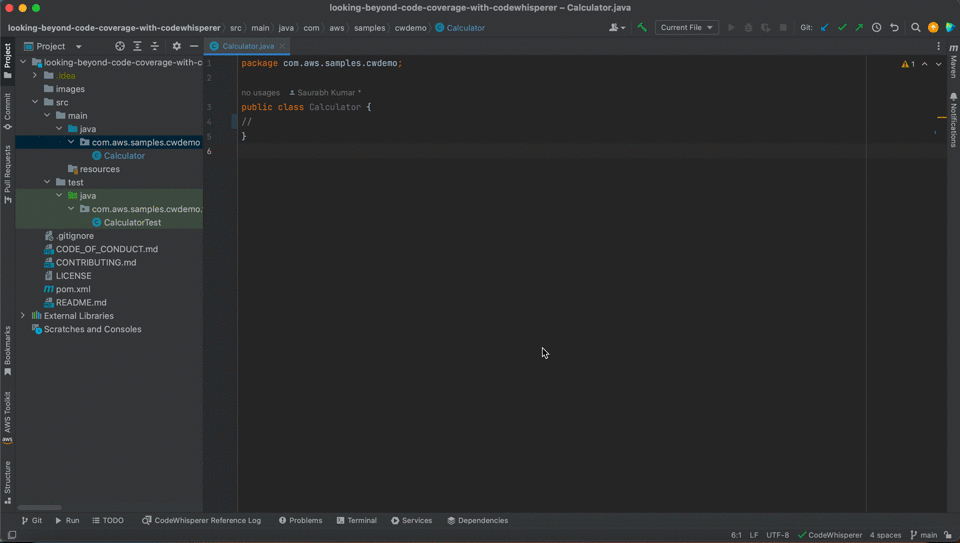Select the Calculator.java editor tab

click(247, 47)
